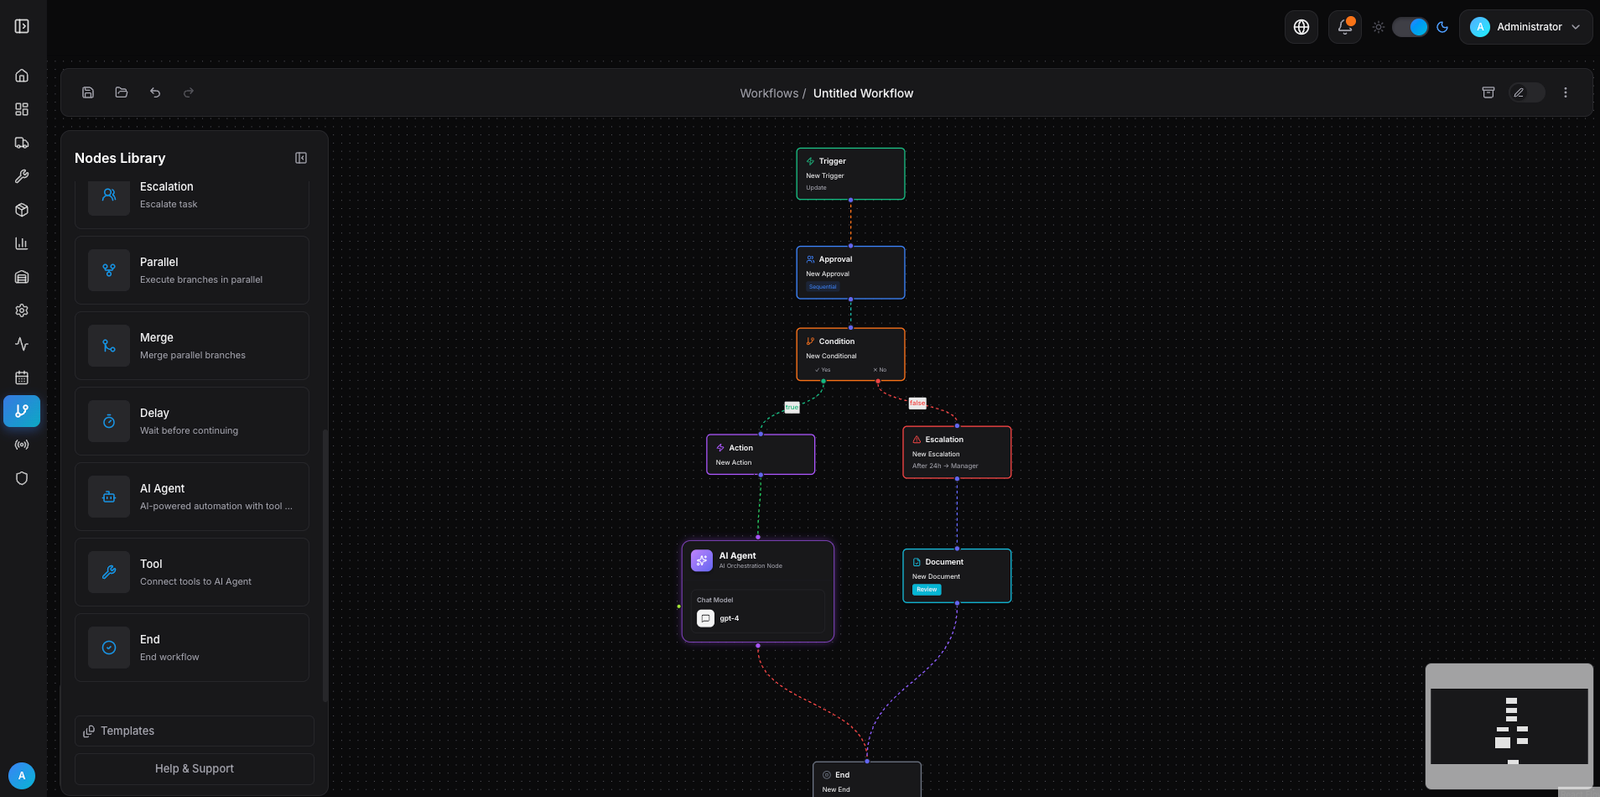1600x797 pixels.
Task: Click the archive workflow icon
Action: [x=1488, y=93]
